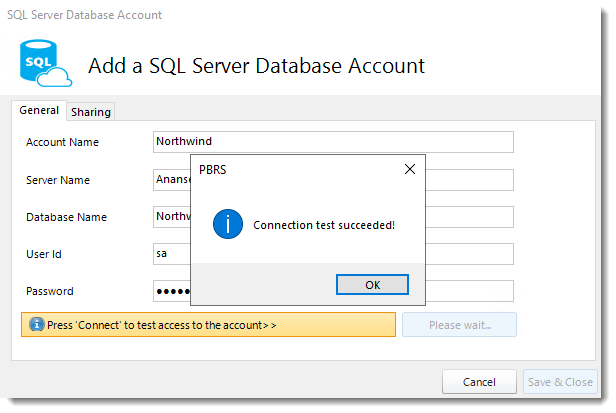This screenshot has width=616, height=413.
Task: Click the SQL cloud database icon
Action: (46, 63)
